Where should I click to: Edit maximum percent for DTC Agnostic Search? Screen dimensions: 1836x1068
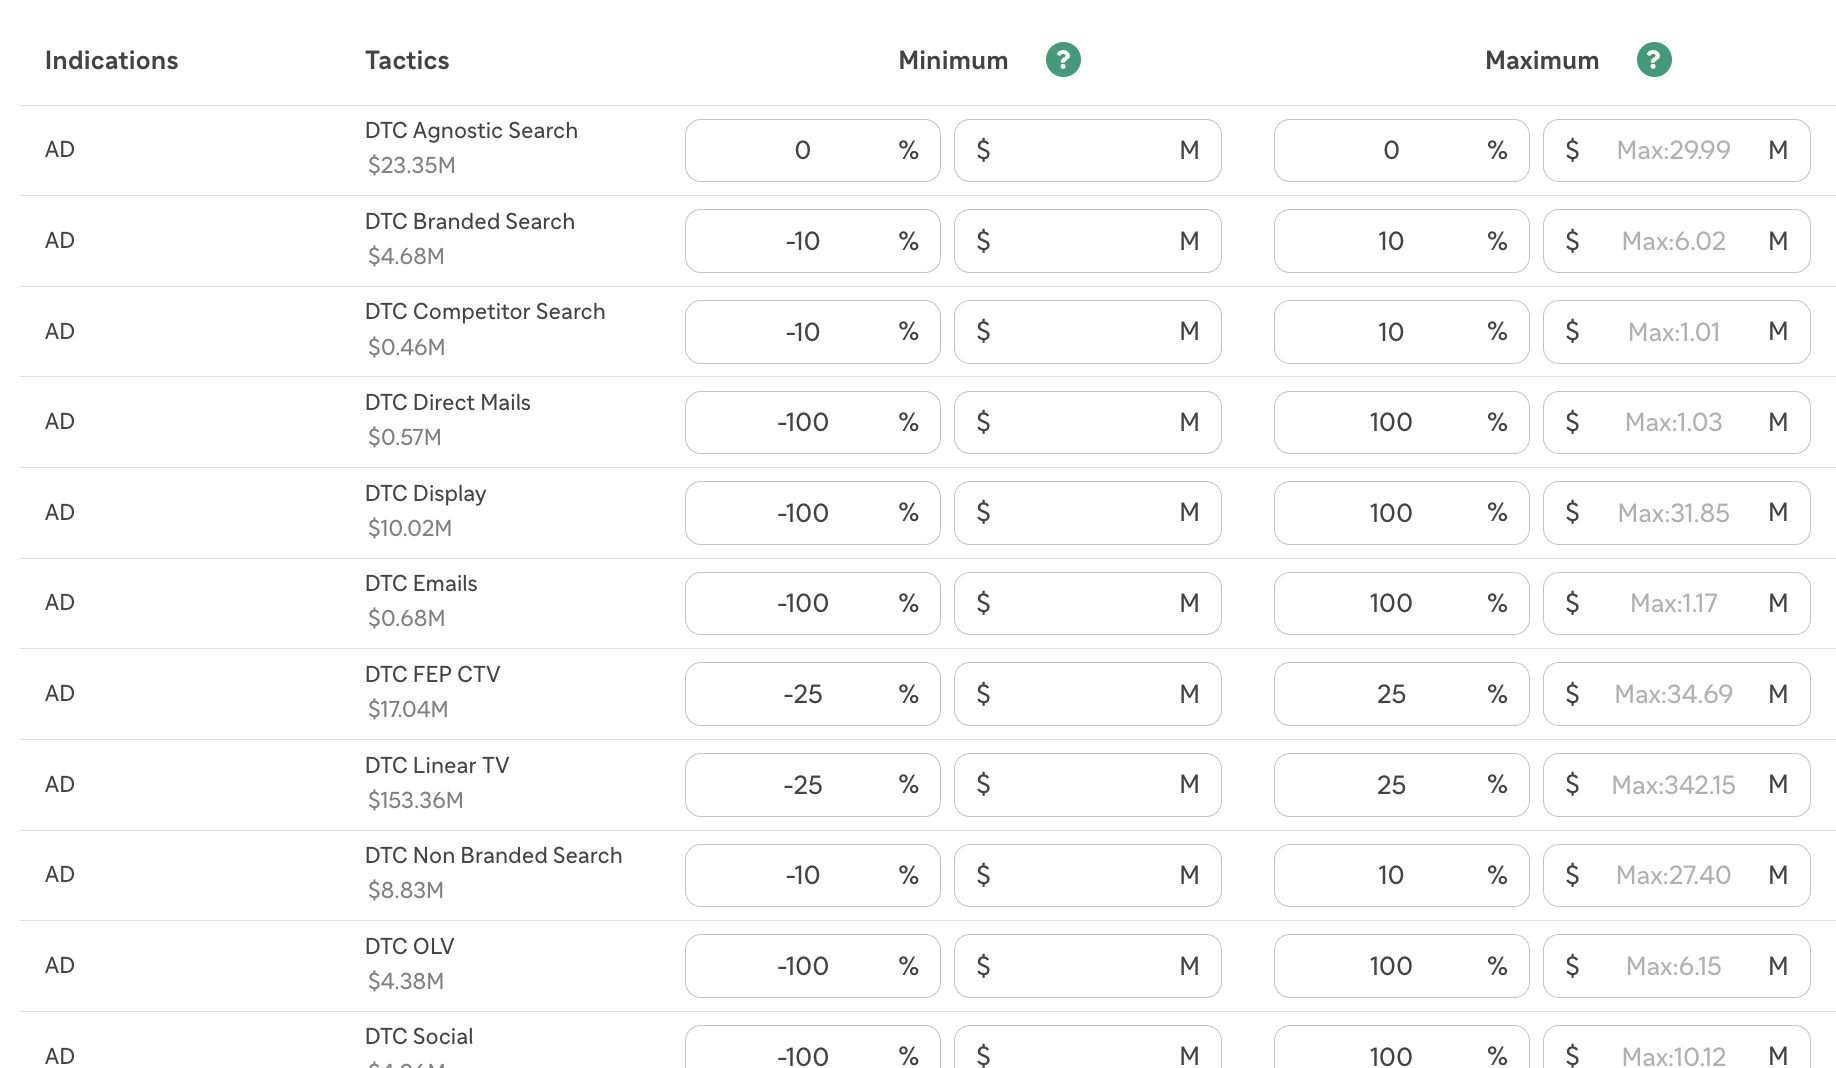[x=1401, y=150]
